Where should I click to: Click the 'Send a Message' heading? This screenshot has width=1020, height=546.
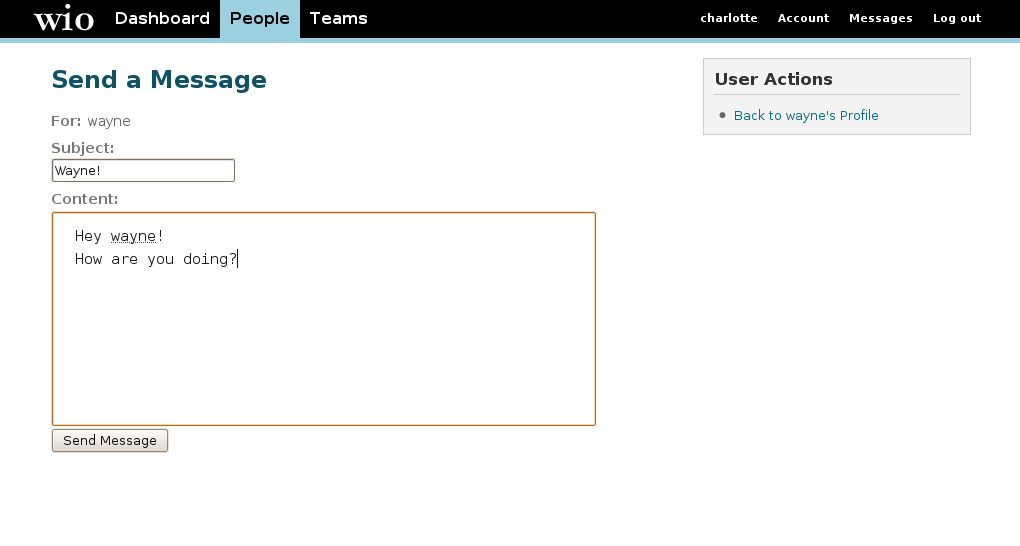tap(159, 79)
